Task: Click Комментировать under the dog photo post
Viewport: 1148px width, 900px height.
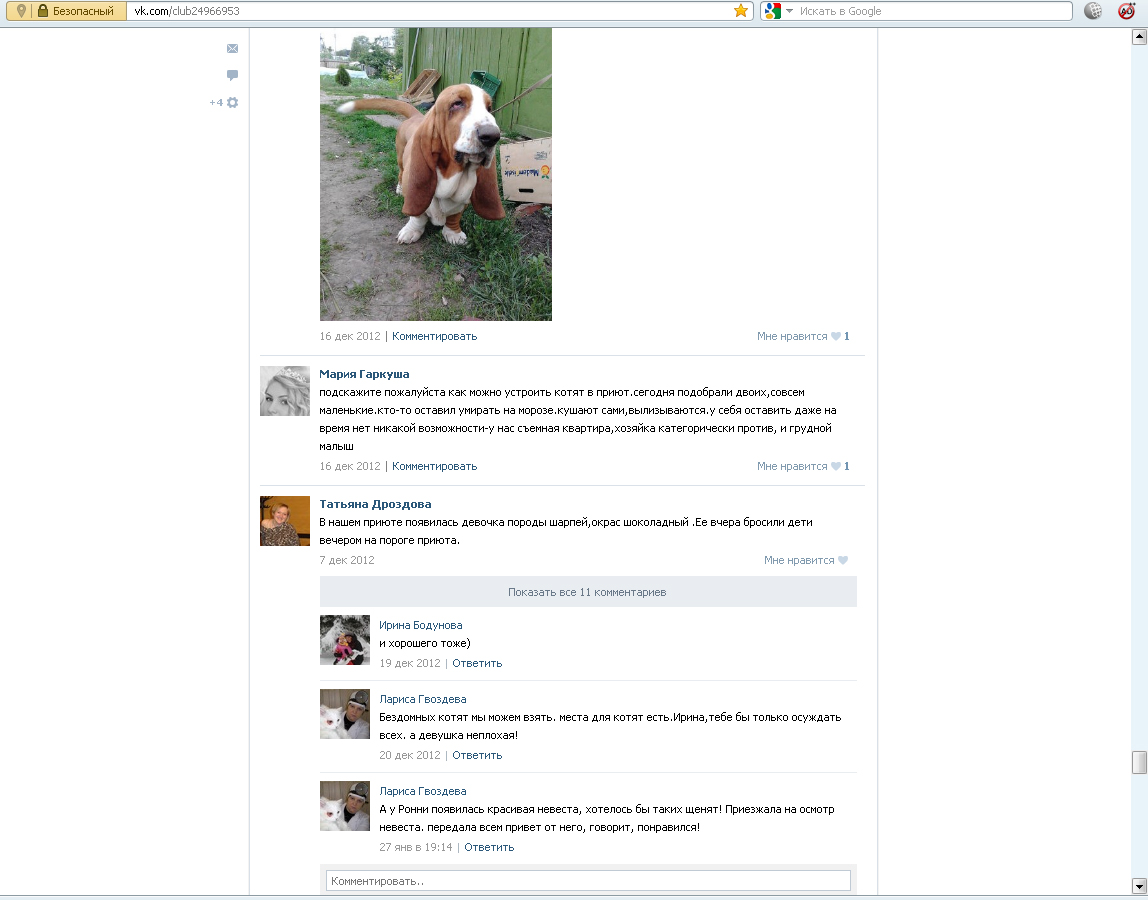Action: point(434,336)
